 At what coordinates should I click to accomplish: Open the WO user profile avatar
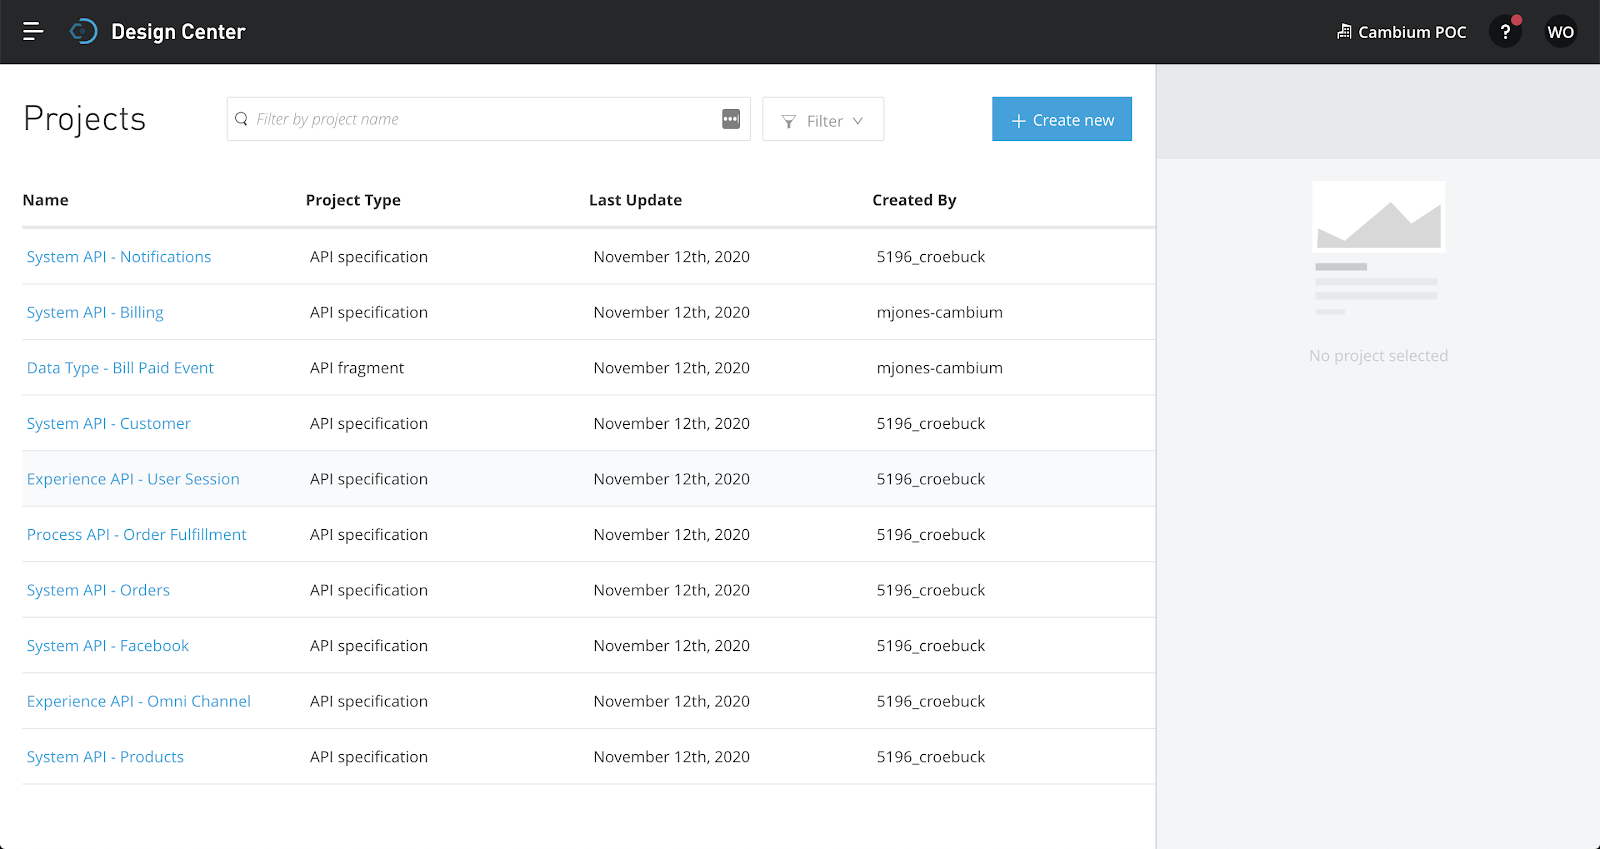click(1560, 32)
